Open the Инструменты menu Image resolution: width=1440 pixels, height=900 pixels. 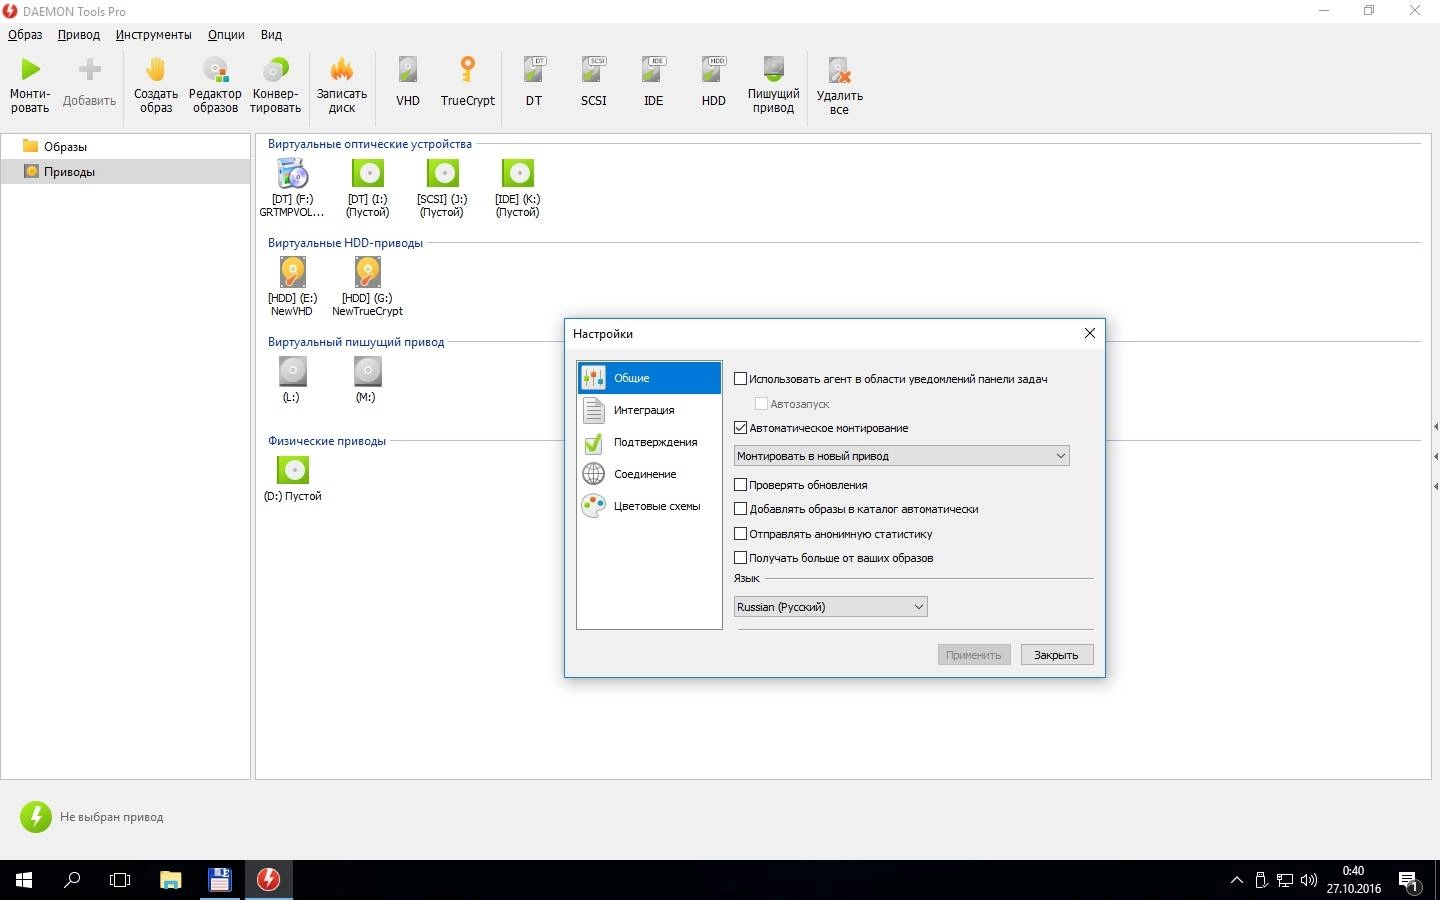pyautogui.click(x=153, y=34)
